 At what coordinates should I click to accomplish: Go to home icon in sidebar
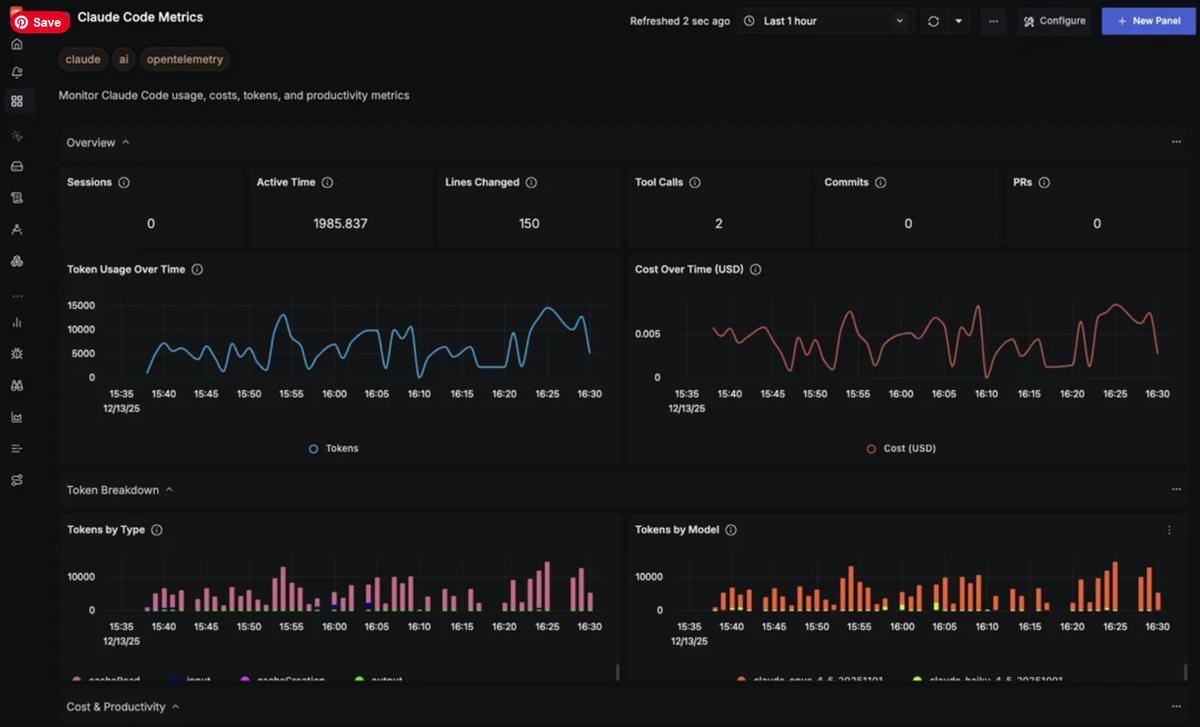17,45
